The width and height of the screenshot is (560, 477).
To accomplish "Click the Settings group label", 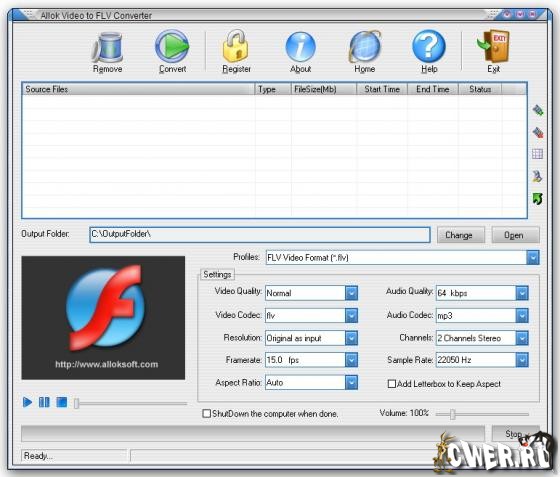I will pos(217,274).
